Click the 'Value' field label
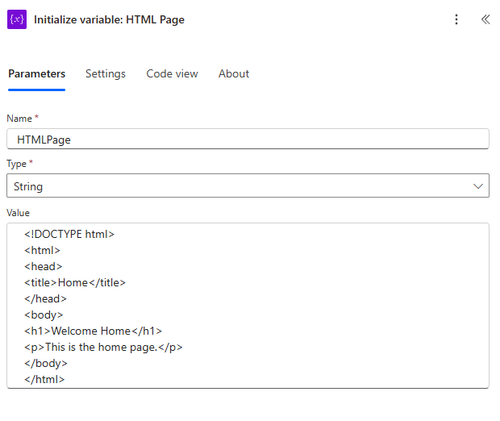The height and width of the screenshot is (421, 500). pyautogui.click(x=18, y=213)
